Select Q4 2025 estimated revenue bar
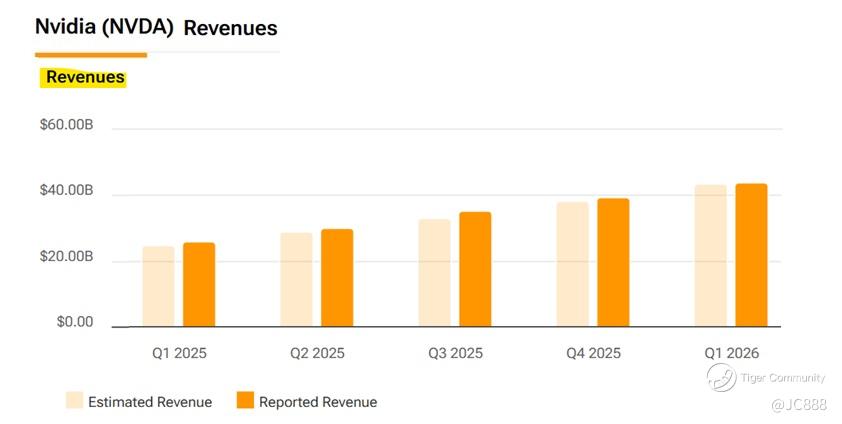The height and width of the screenshot is (424, 842). (572, 265)
